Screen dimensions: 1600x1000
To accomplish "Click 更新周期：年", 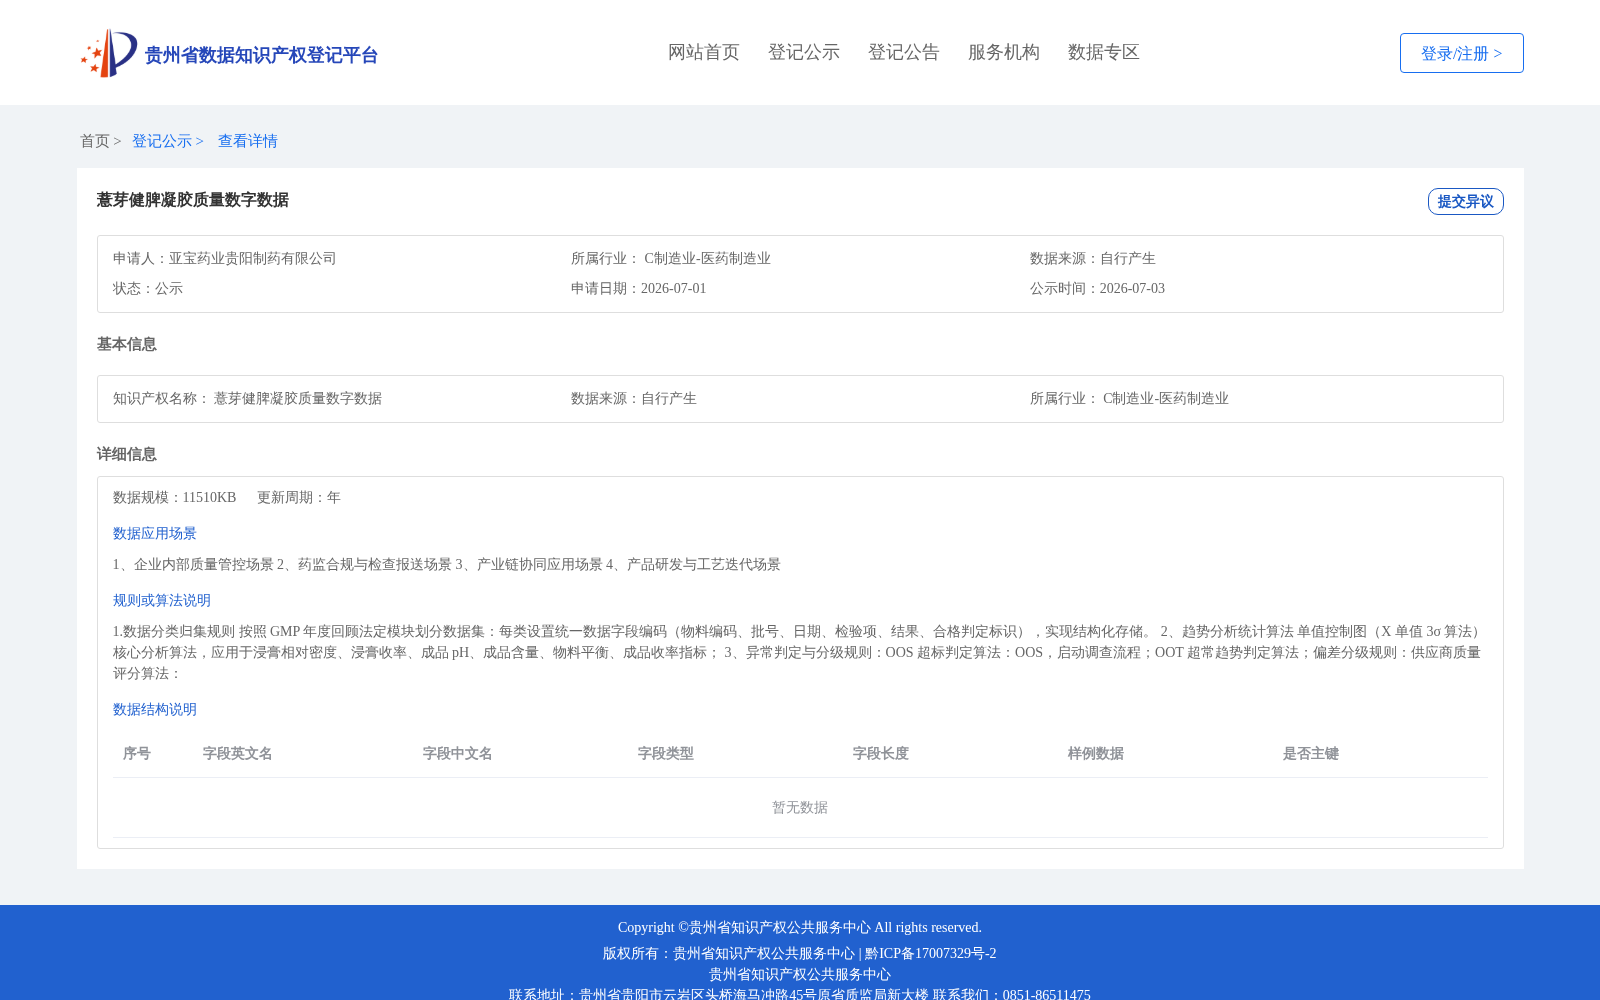I will pyautogui.click(x=299, y=497).
